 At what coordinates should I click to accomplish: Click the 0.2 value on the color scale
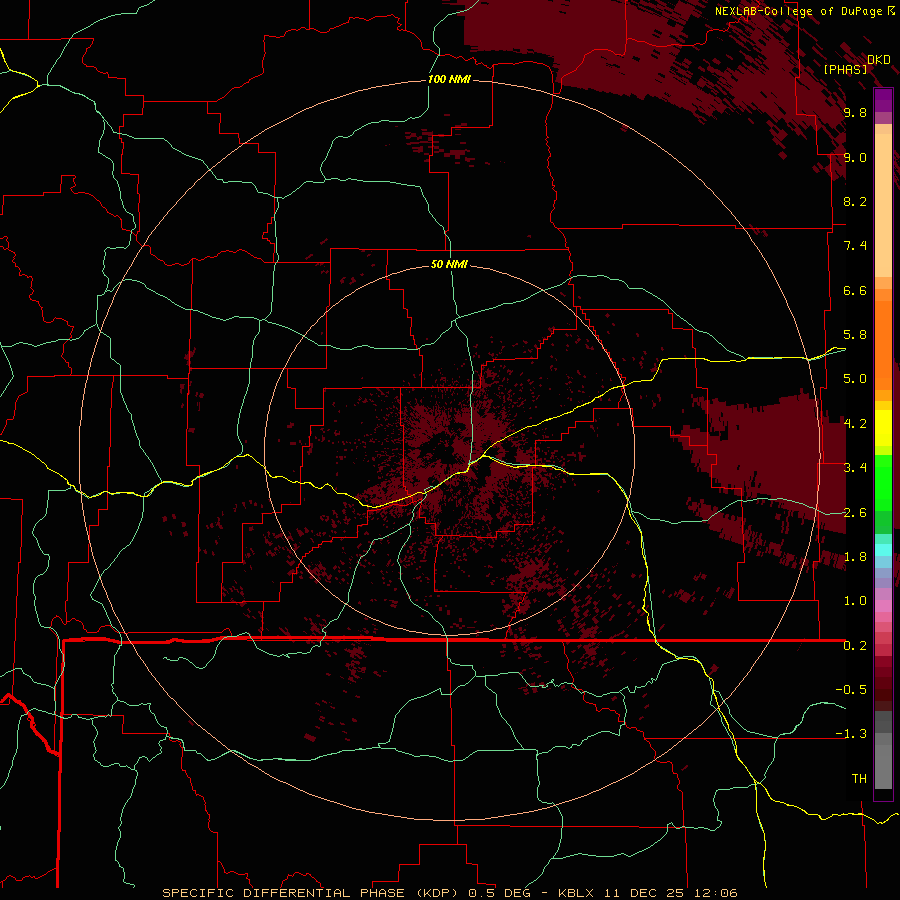[x=855, y=646]
